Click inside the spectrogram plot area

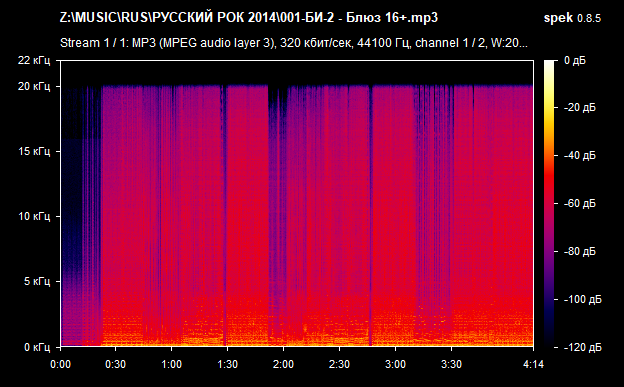point(297,203)
